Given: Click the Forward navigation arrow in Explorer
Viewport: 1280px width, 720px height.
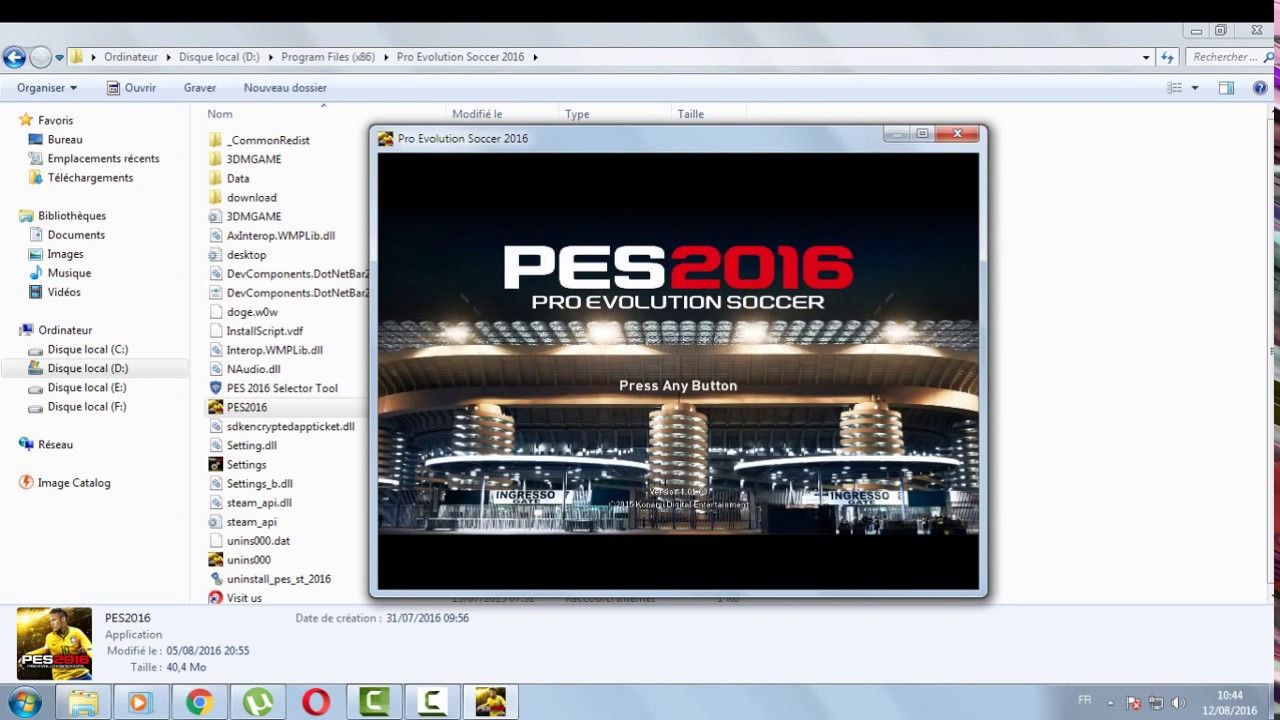Looking at the screenshot, I should click(x=40, y=57).
